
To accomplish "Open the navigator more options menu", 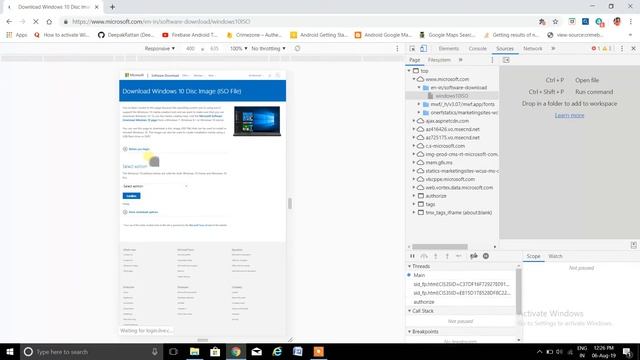I will click(x=492, y=60).
